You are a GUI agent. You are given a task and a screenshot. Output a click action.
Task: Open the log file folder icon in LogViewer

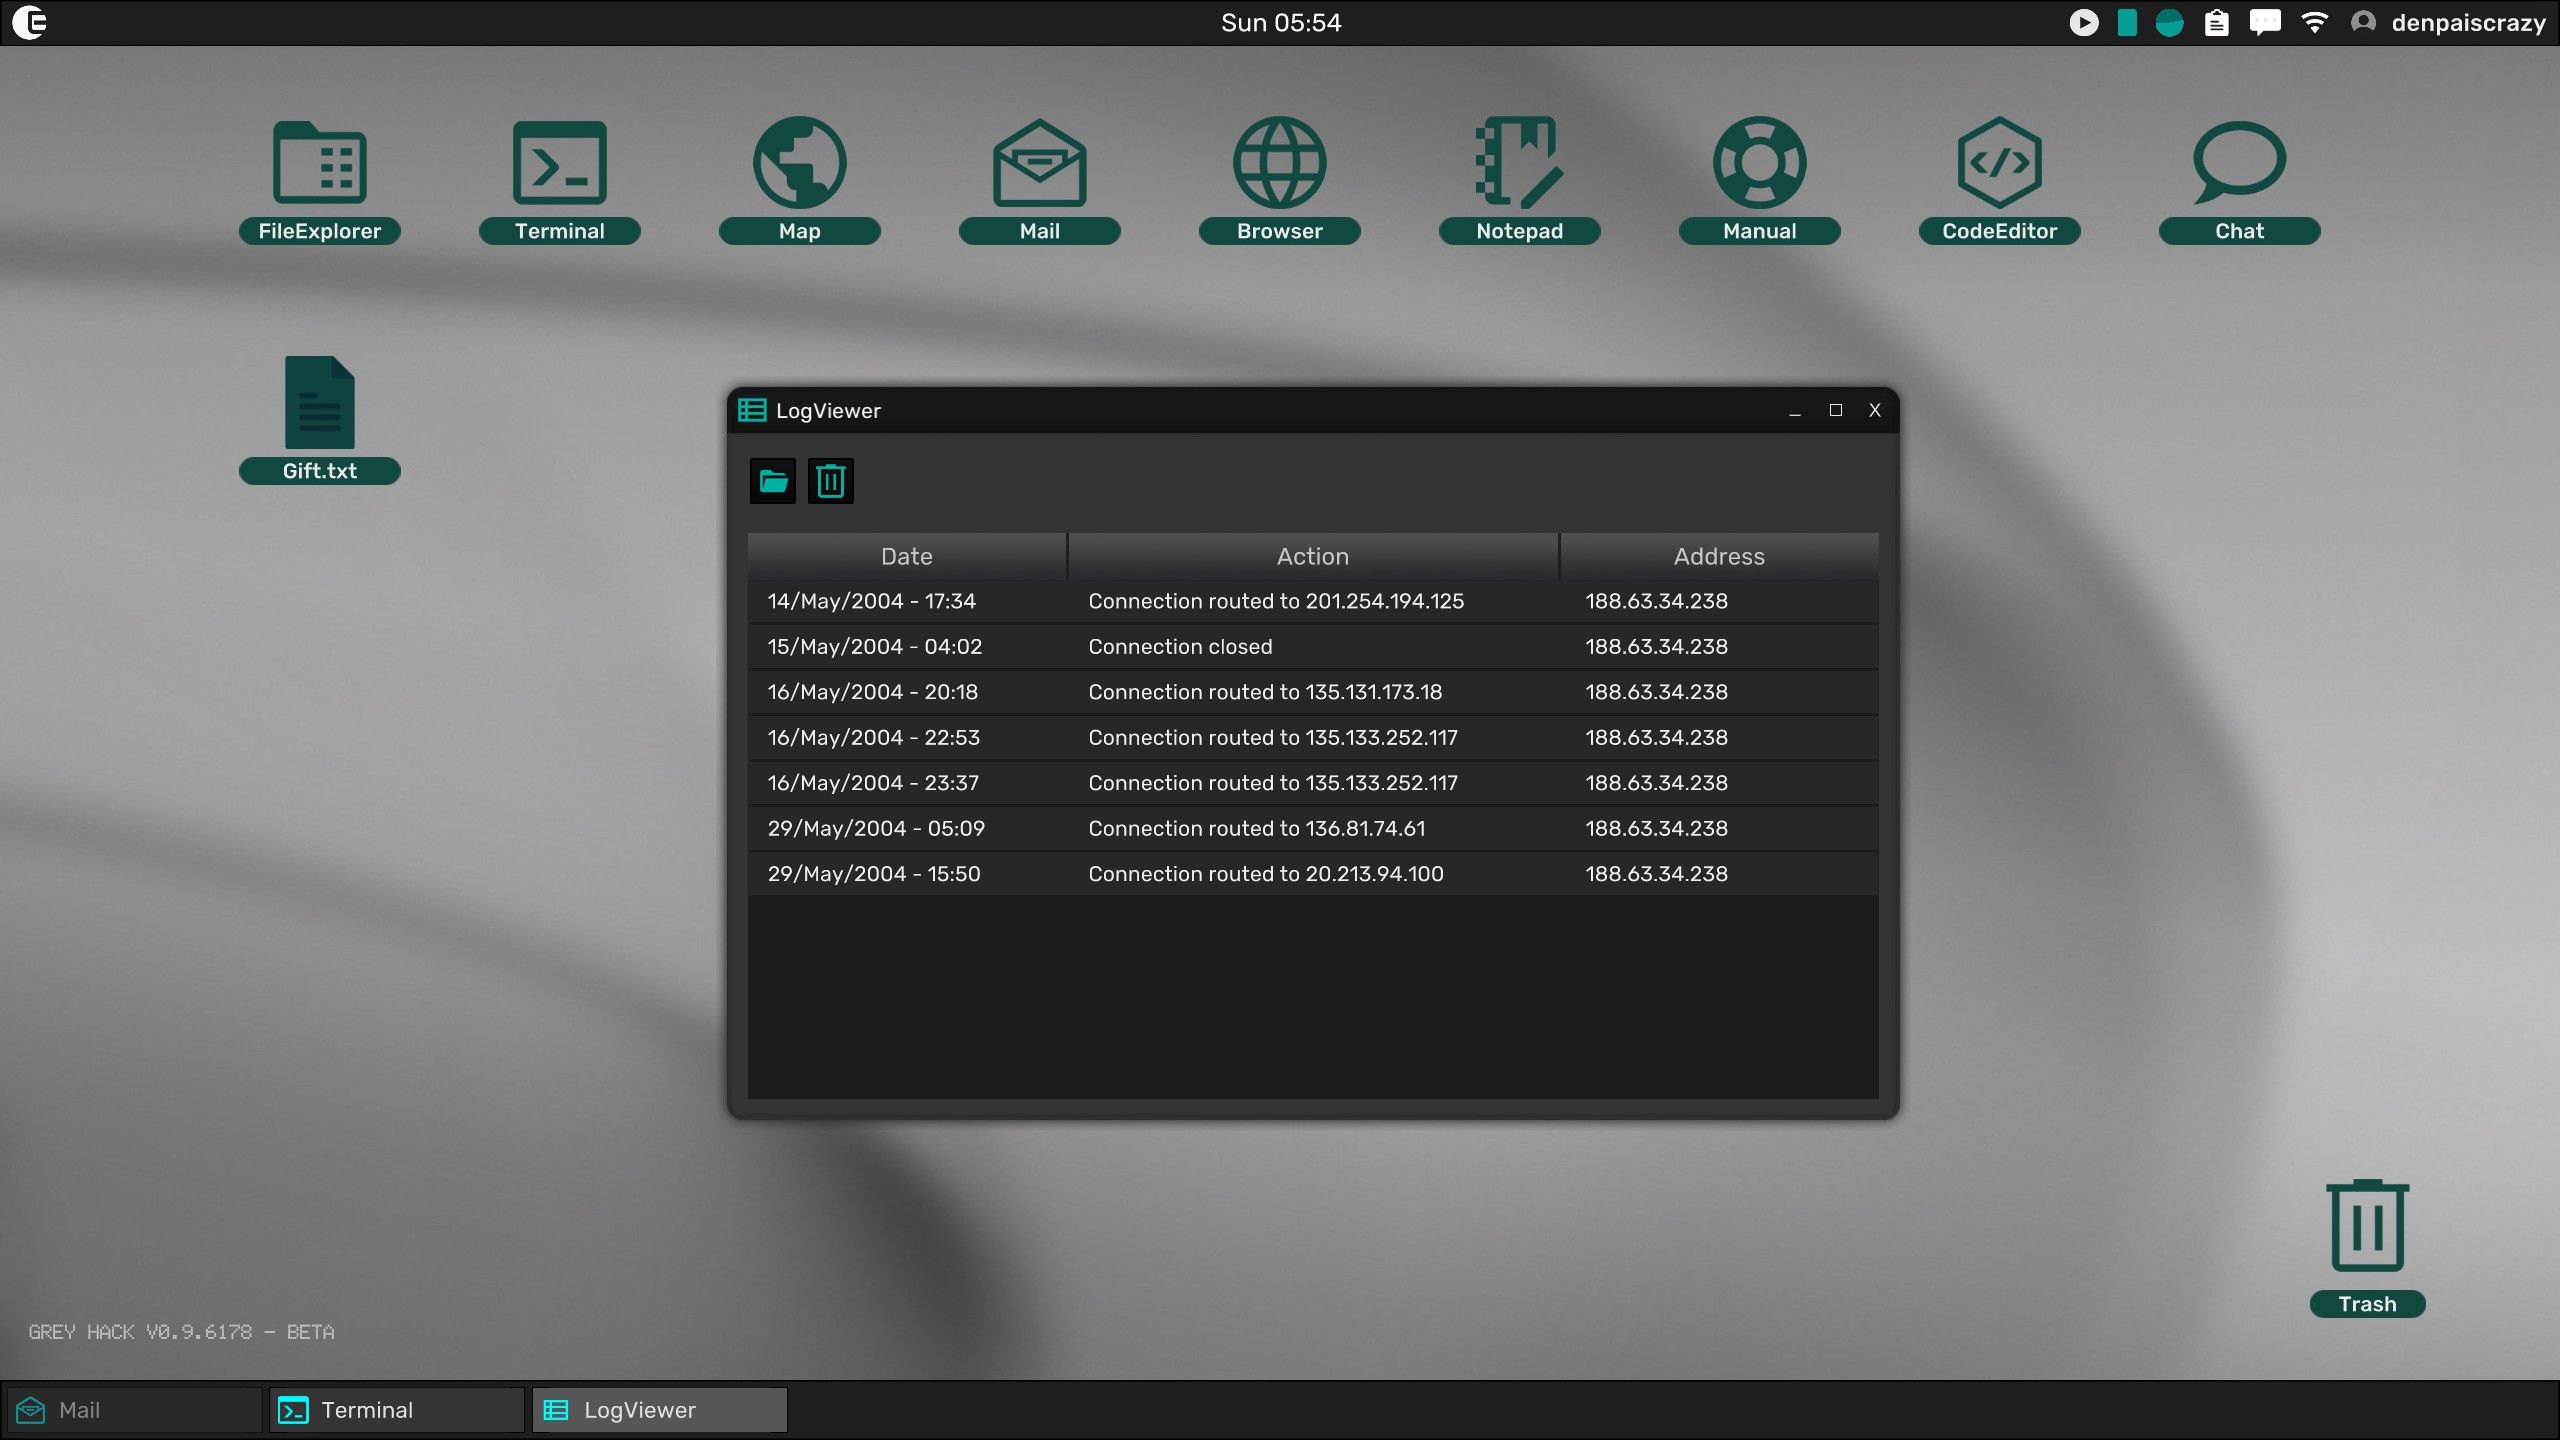coord(772,482)
